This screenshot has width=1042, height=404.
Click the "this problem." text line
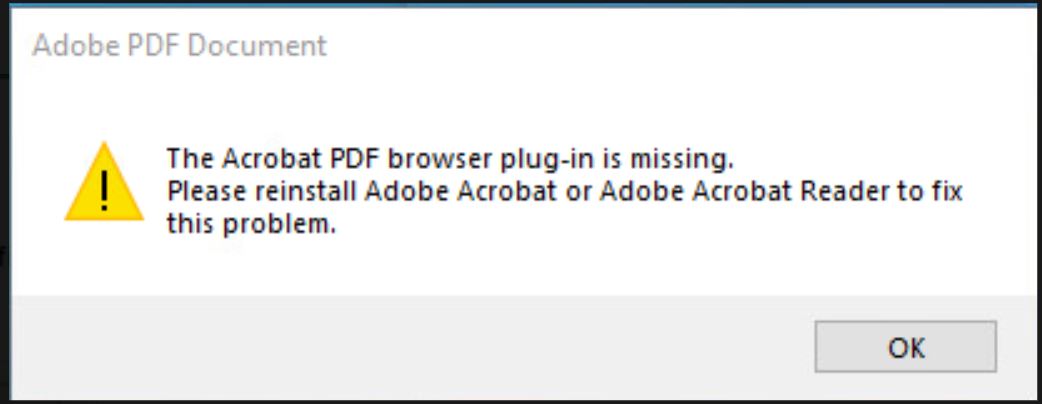pos(249,225)
